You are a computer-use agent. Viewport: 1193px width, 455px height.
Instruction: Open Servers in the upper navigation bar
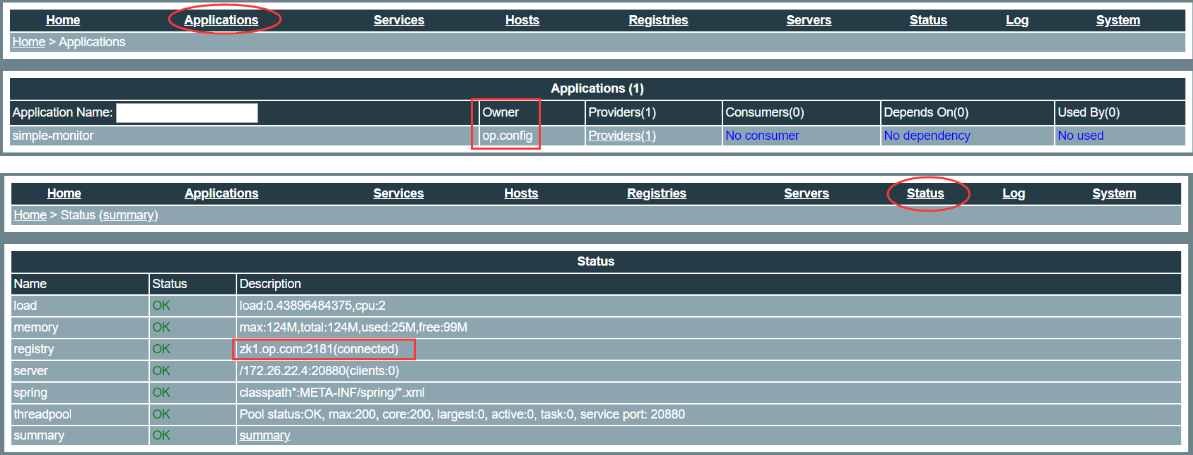point(809,21)
